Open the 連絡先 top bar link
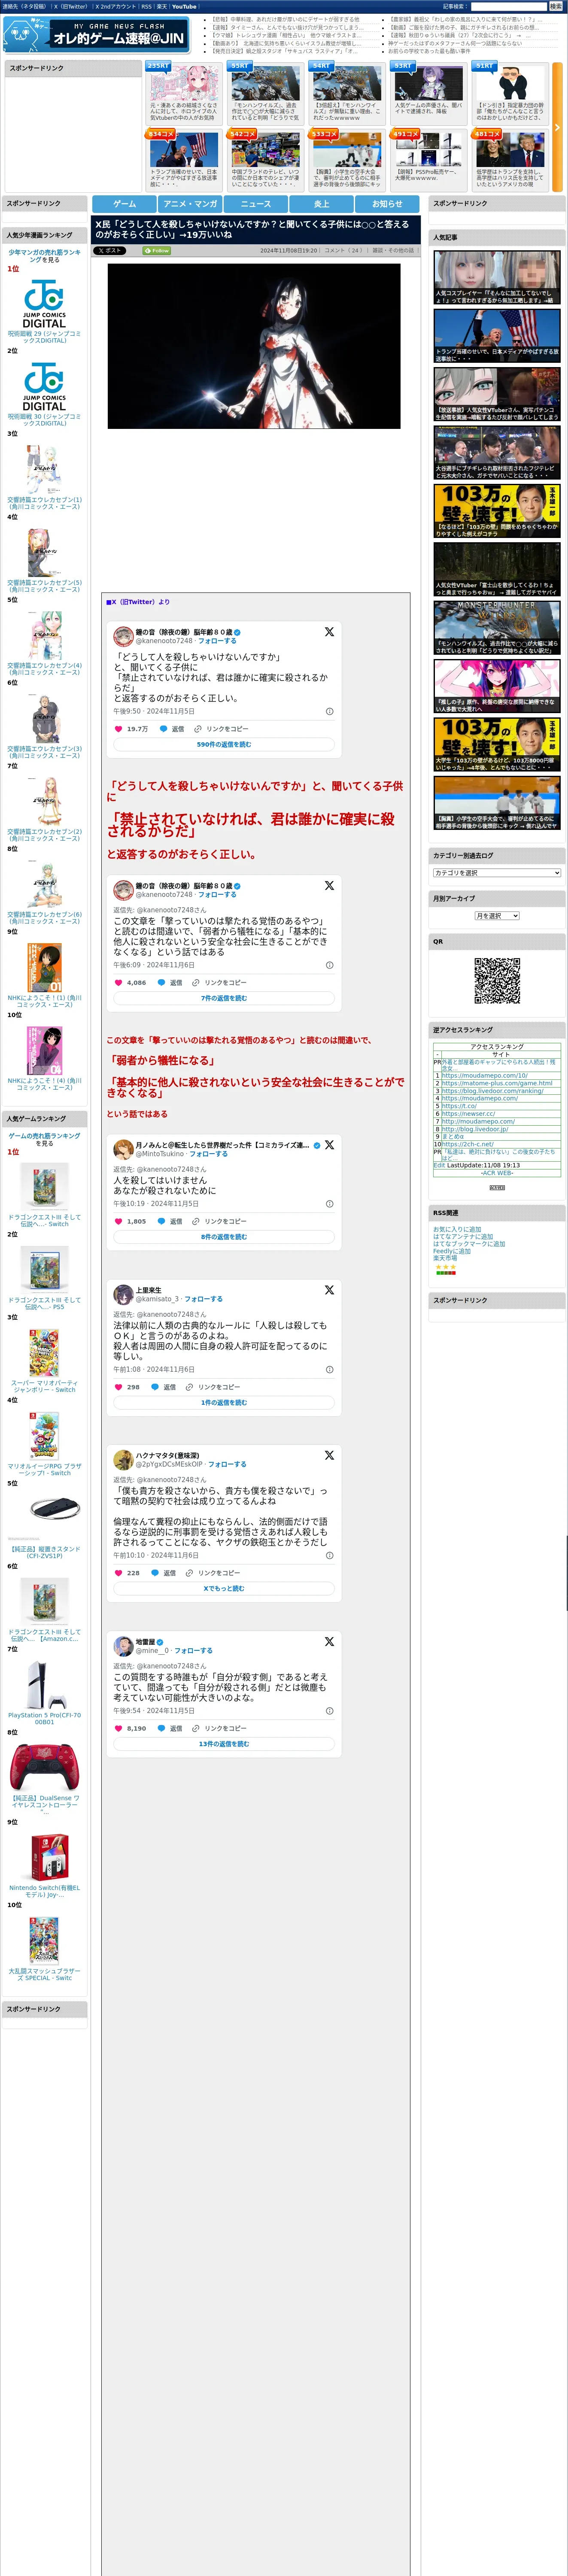The width and height of the screenshot is (568, 2576). [x=24, y=6]
